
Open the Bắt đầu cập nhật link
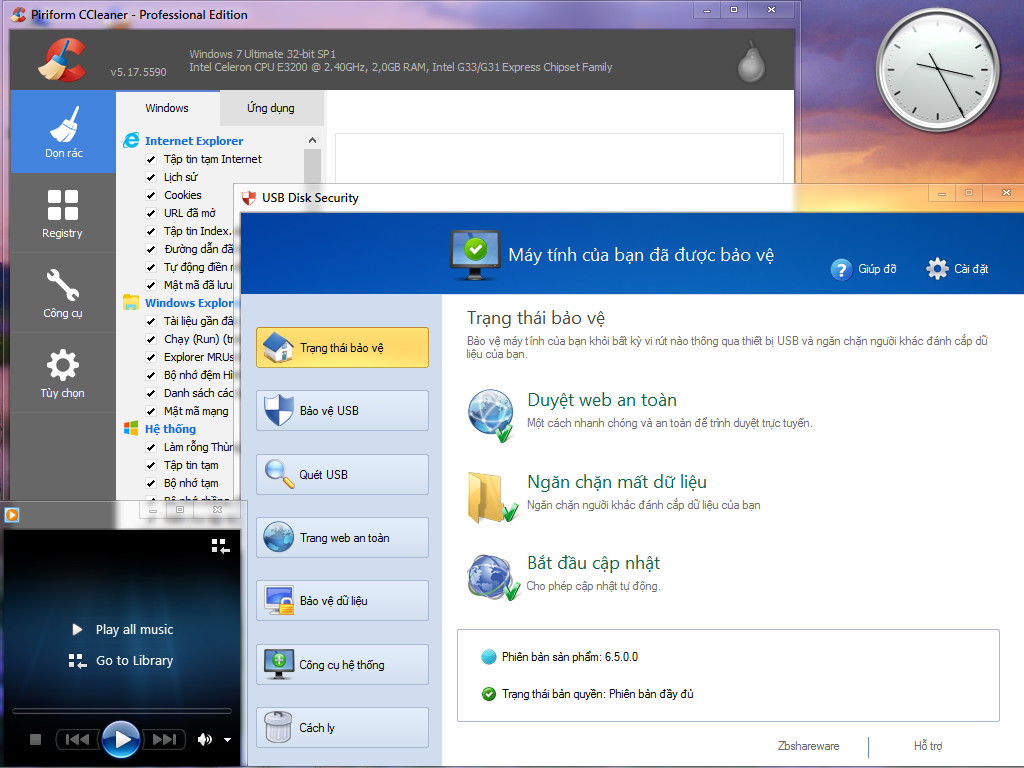click(594, 563)
